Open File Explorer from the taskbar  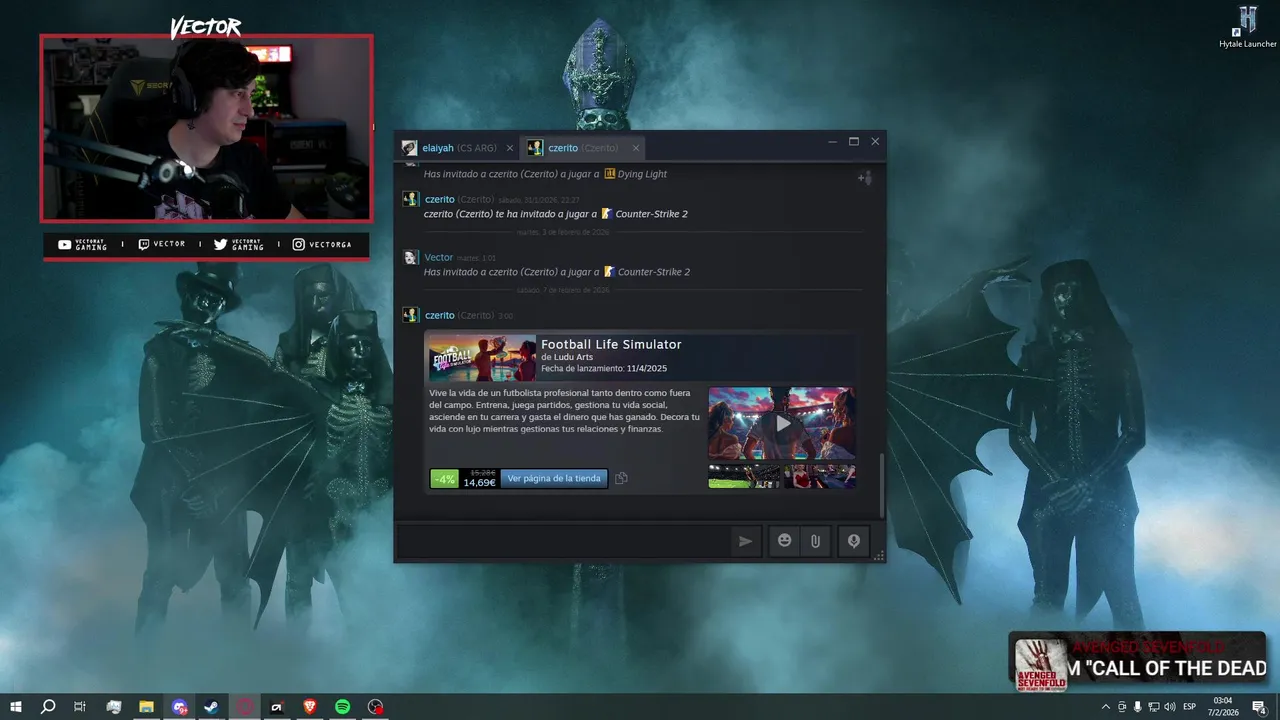146,707
